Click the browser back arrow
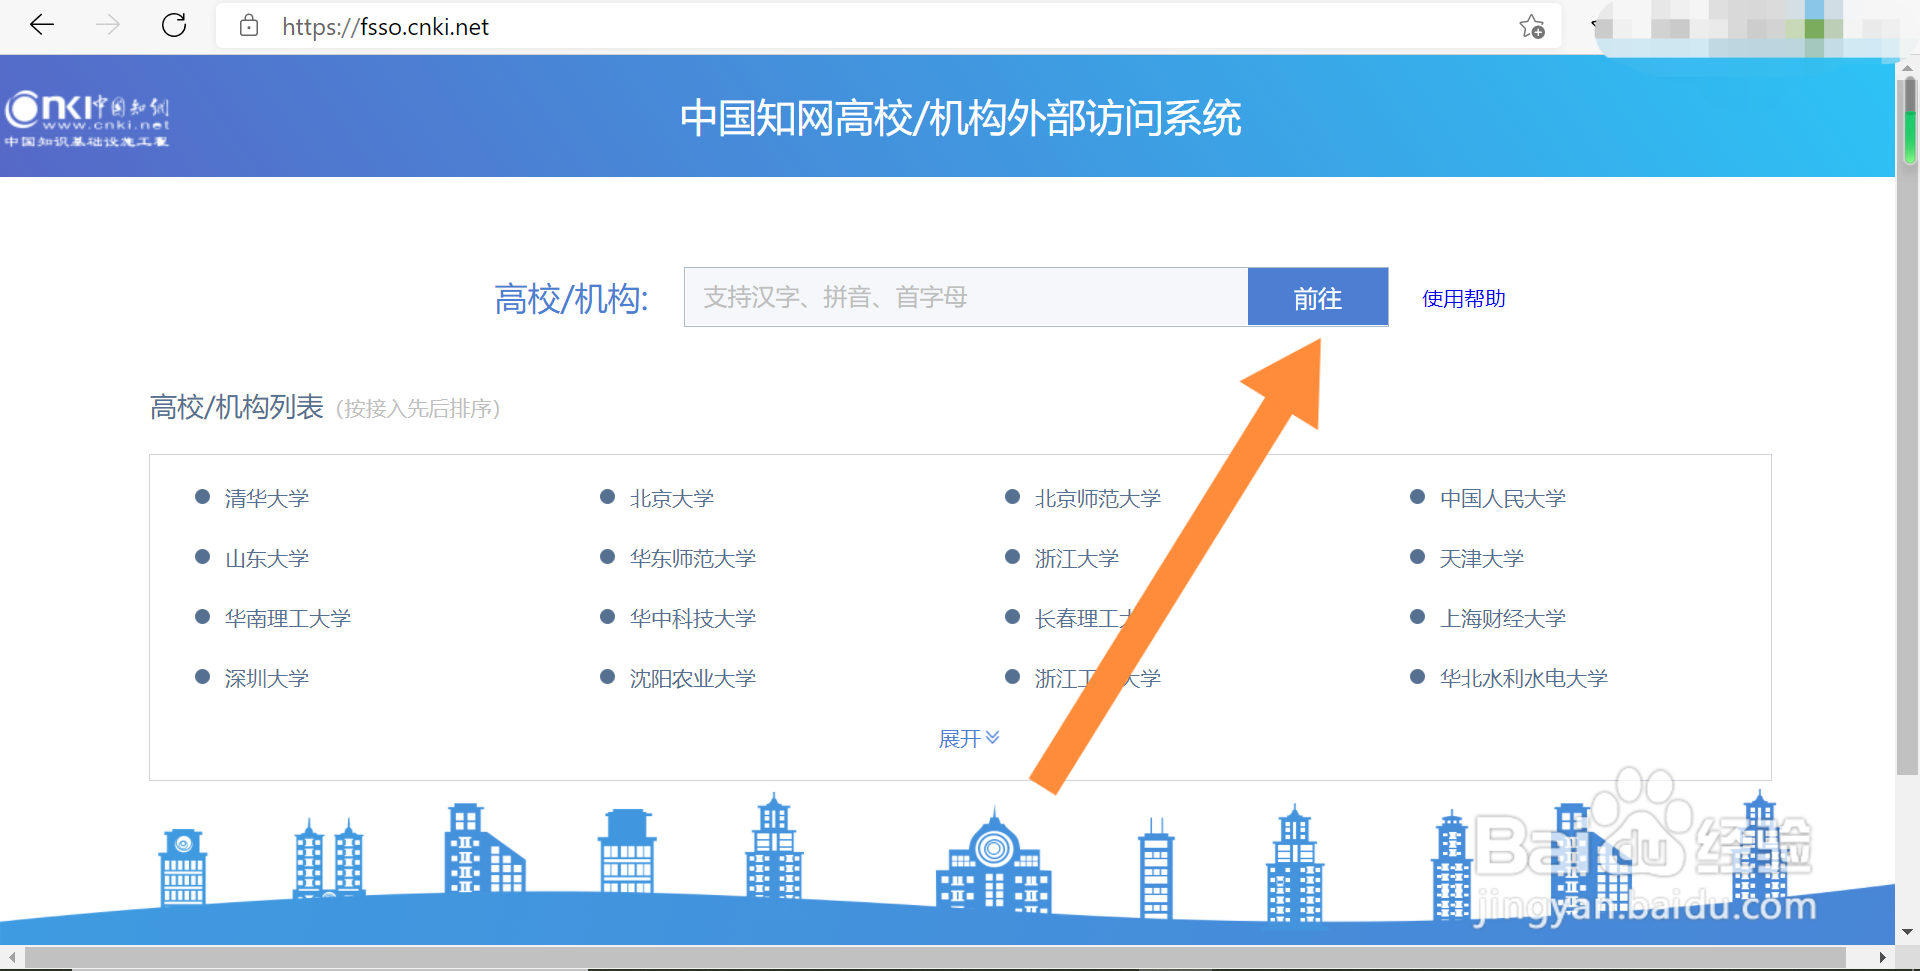Screen dimensions: 1920x971 41,25
